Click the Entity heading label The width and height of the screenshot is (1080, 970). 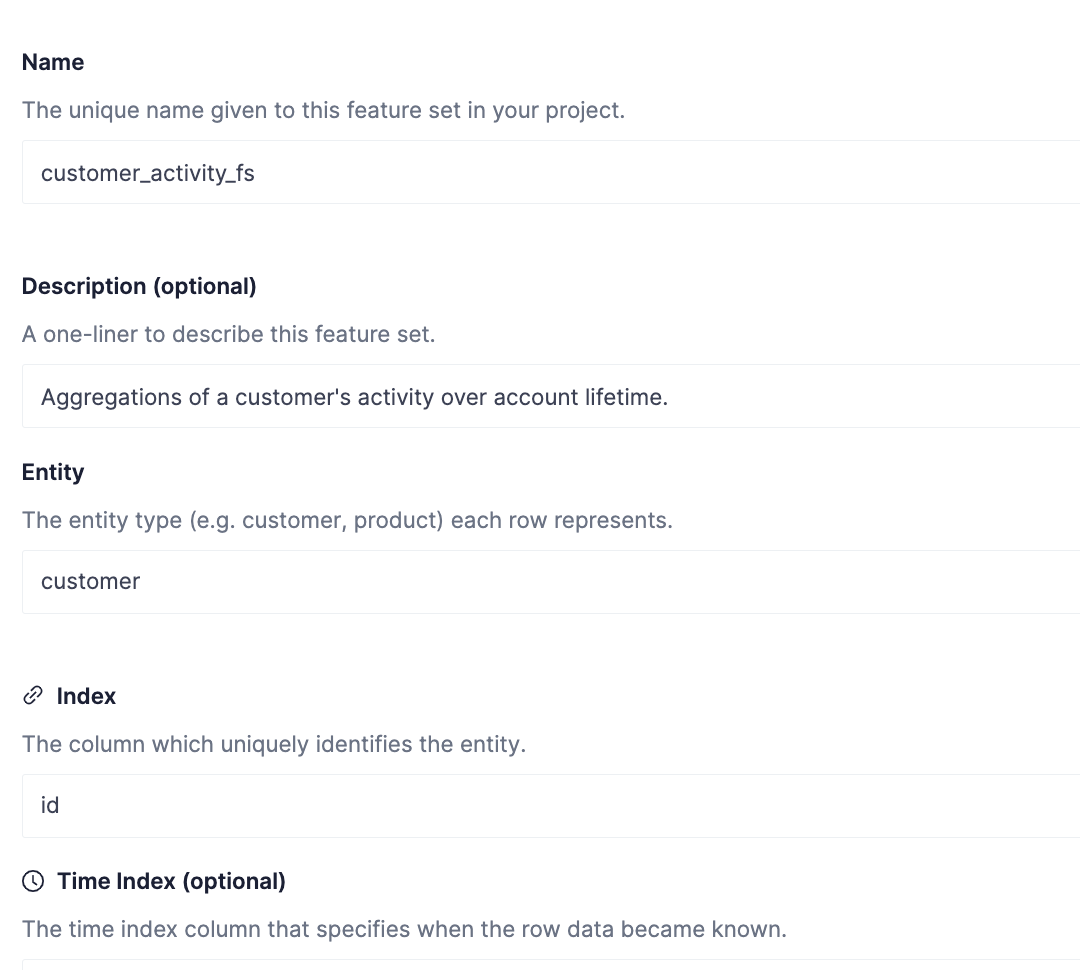click(x=53, y=472)
